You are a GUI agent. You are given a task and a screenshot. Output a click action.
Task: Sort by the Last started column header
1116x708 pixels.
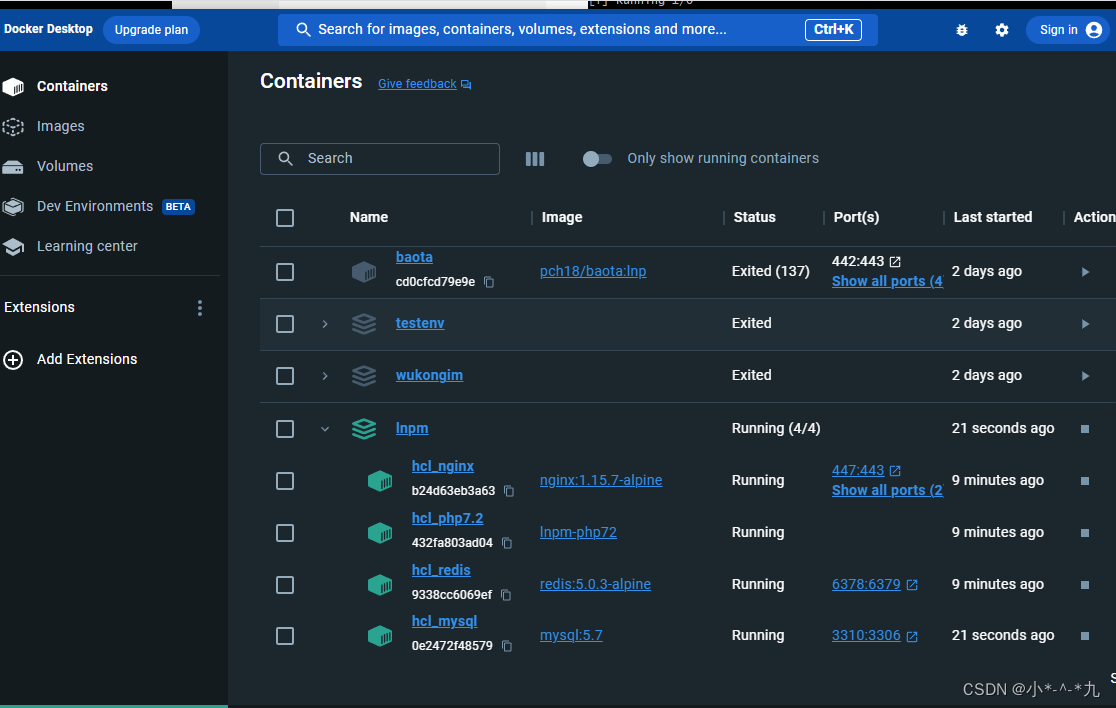click(x=992, y=218)
